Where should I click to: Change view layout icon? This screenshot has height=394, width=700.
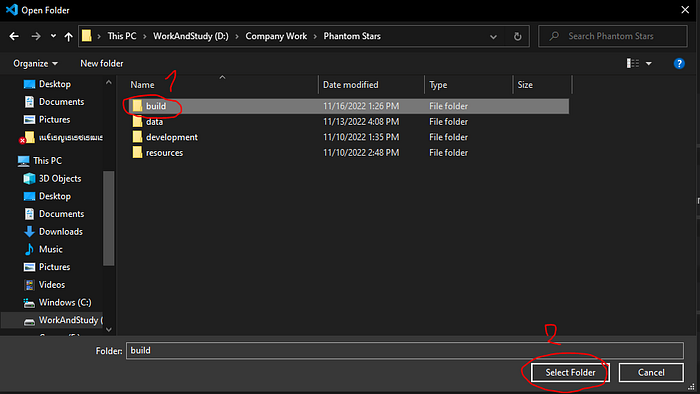(x=633, y=63)
